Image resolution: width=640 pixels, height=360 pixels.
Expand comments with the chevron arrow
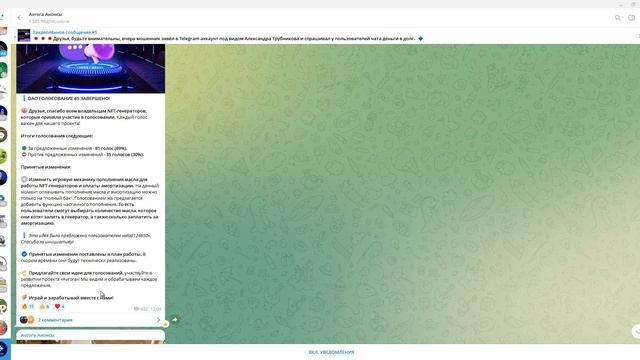[x=158, y=320]
